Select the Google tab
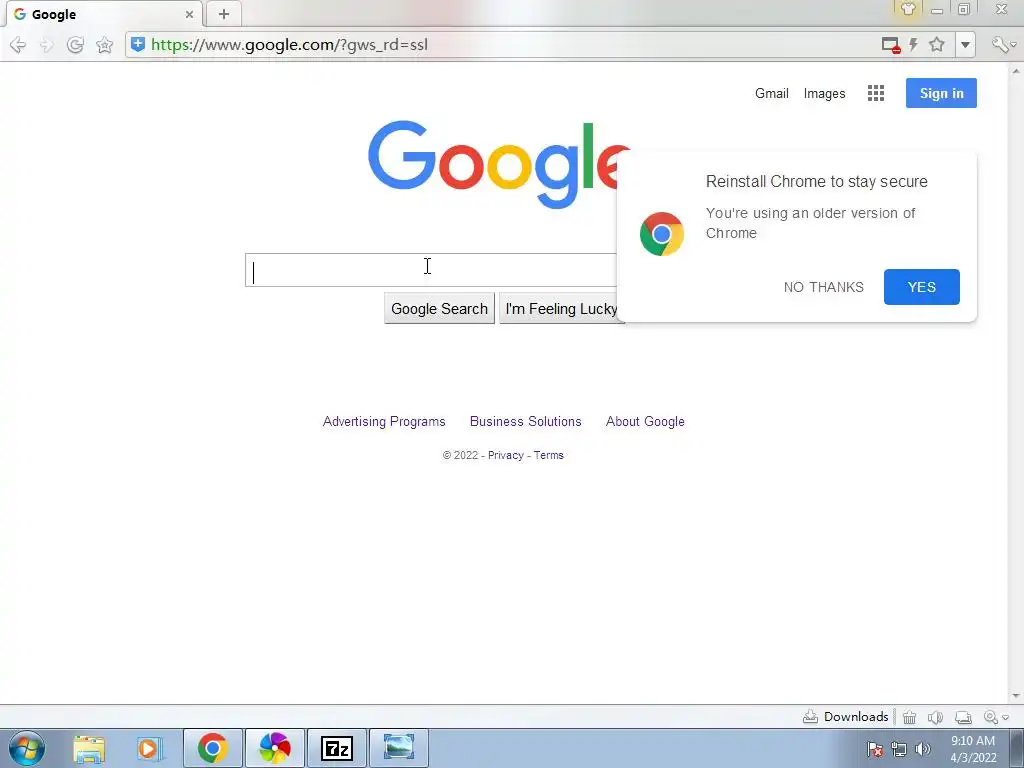The height and width of the screenshot is (768, 1024). (x=104, y=14)
